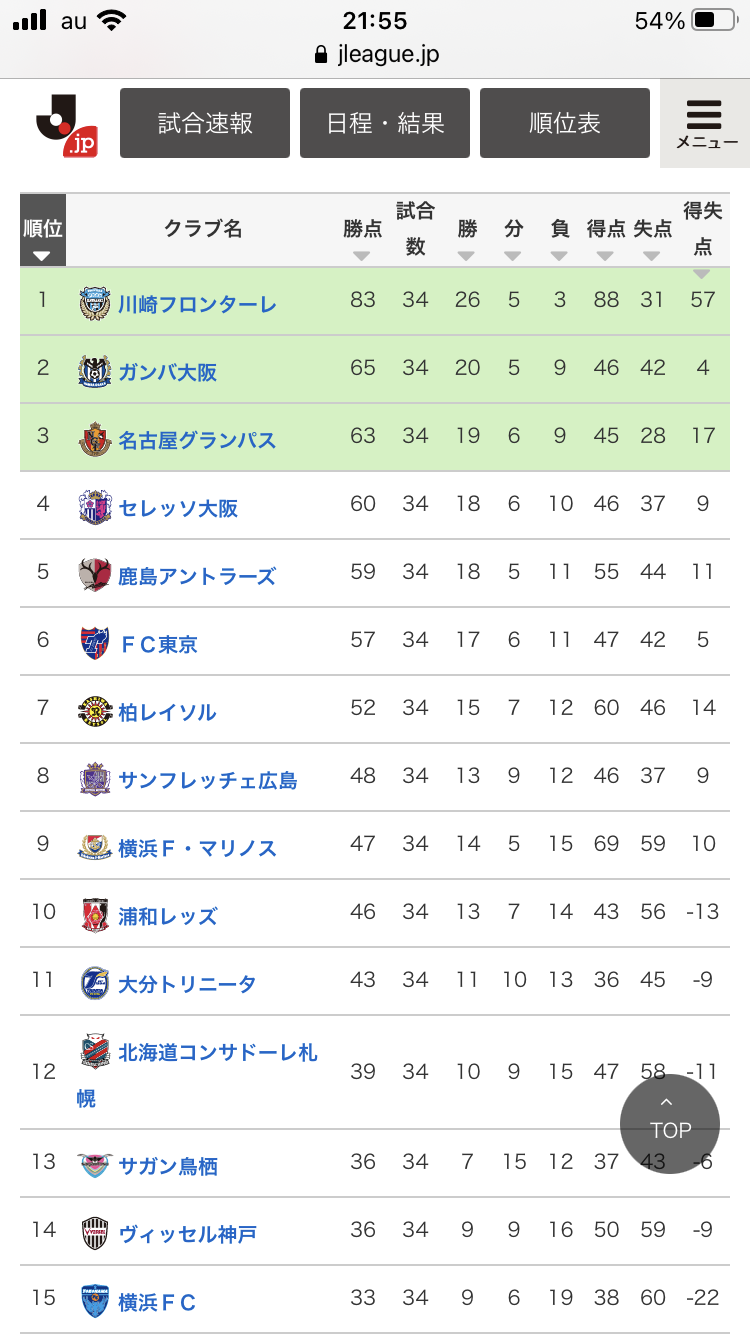This screenshot has height=1334, width=750.
Task: Click the Kawasaki Frontale club crest
Action: (x=94, y=303)
